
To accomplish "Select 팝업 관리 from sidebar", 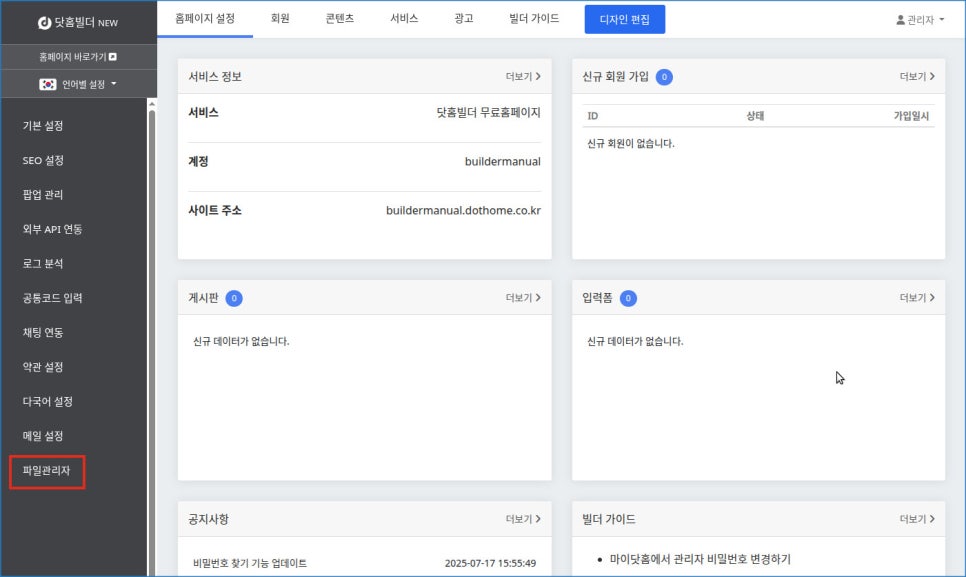I will point(43,195).
